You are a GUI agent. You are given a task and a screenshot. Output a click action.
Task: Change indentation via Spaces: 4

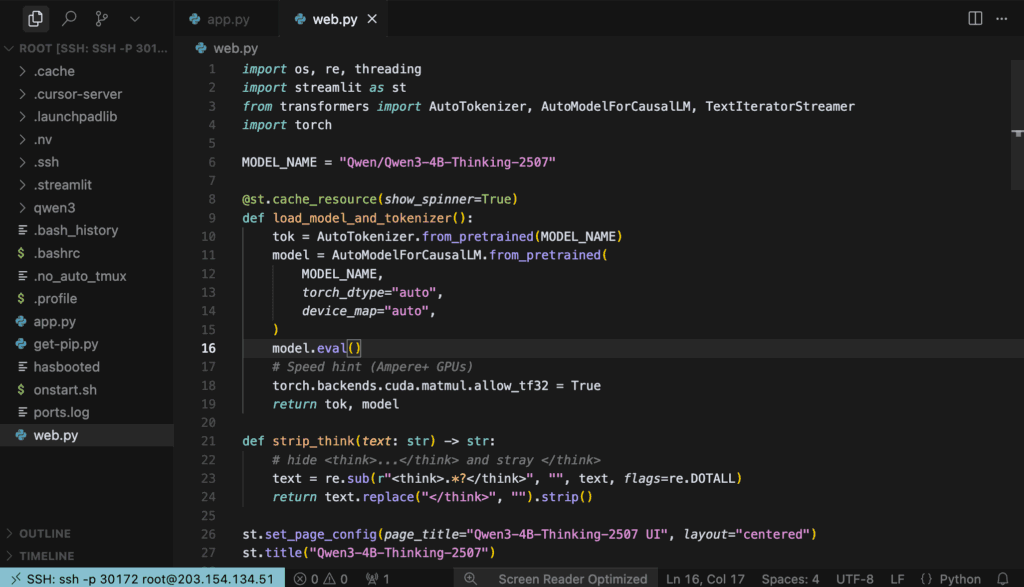click(790, 579)
